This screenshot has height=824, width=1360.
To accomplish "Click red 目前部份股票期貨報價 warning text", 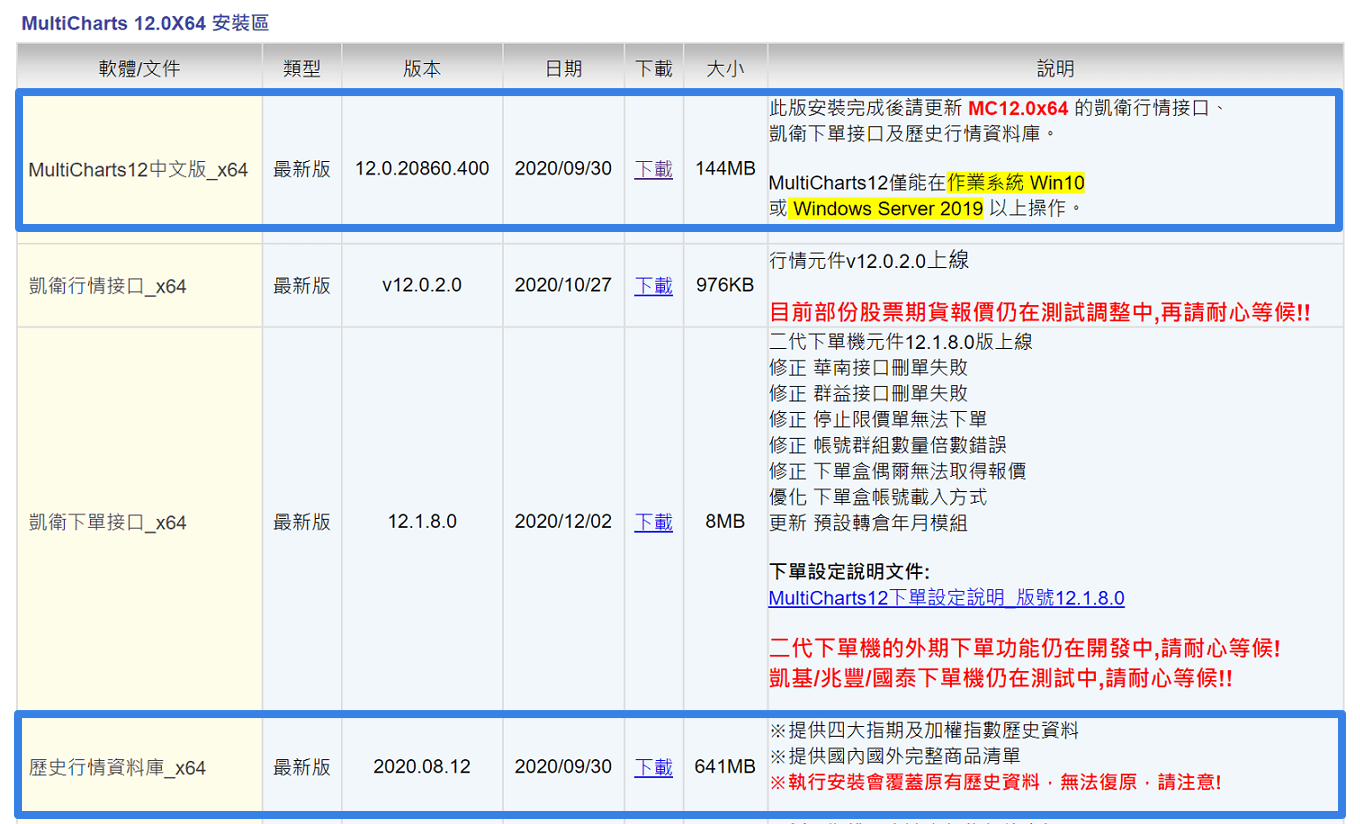I will click(1040, 312).
